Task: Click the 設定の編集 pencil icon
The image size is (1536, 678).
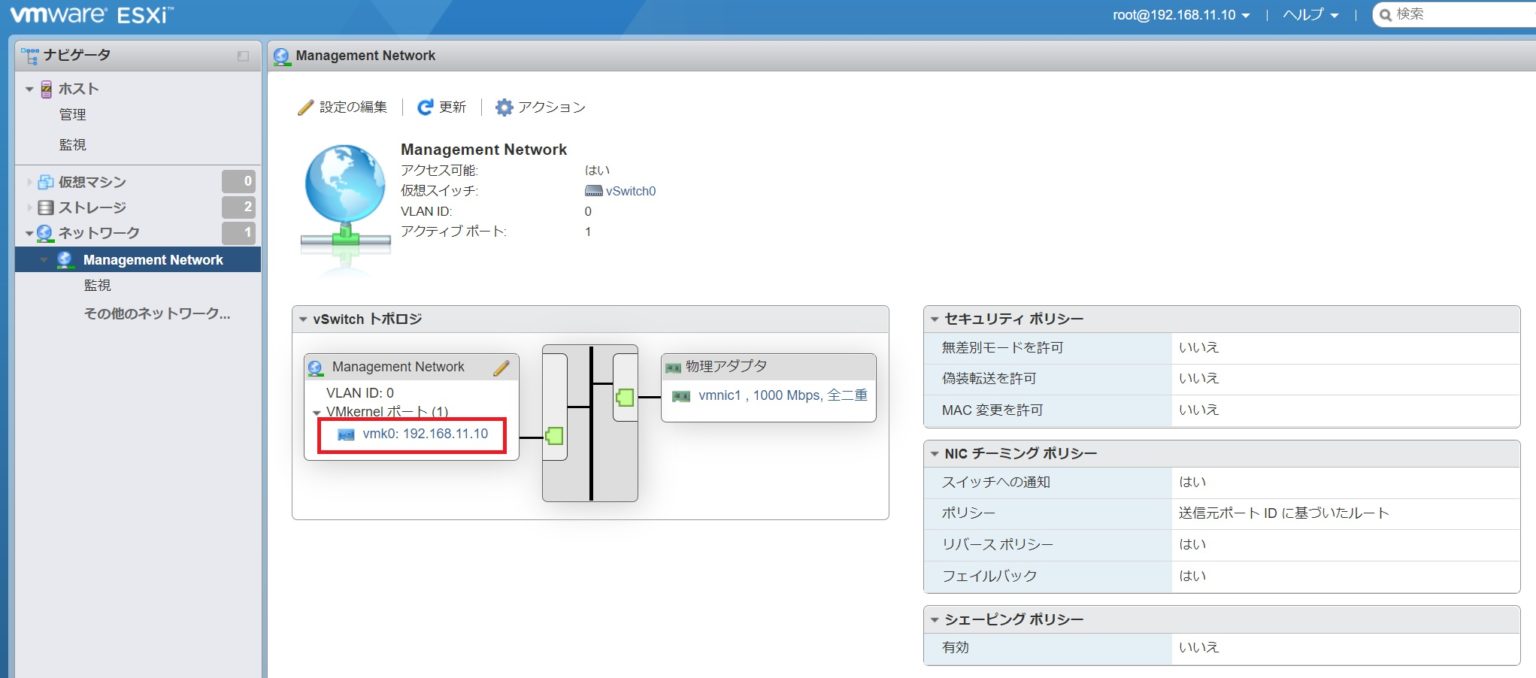Action: [306, 106]
